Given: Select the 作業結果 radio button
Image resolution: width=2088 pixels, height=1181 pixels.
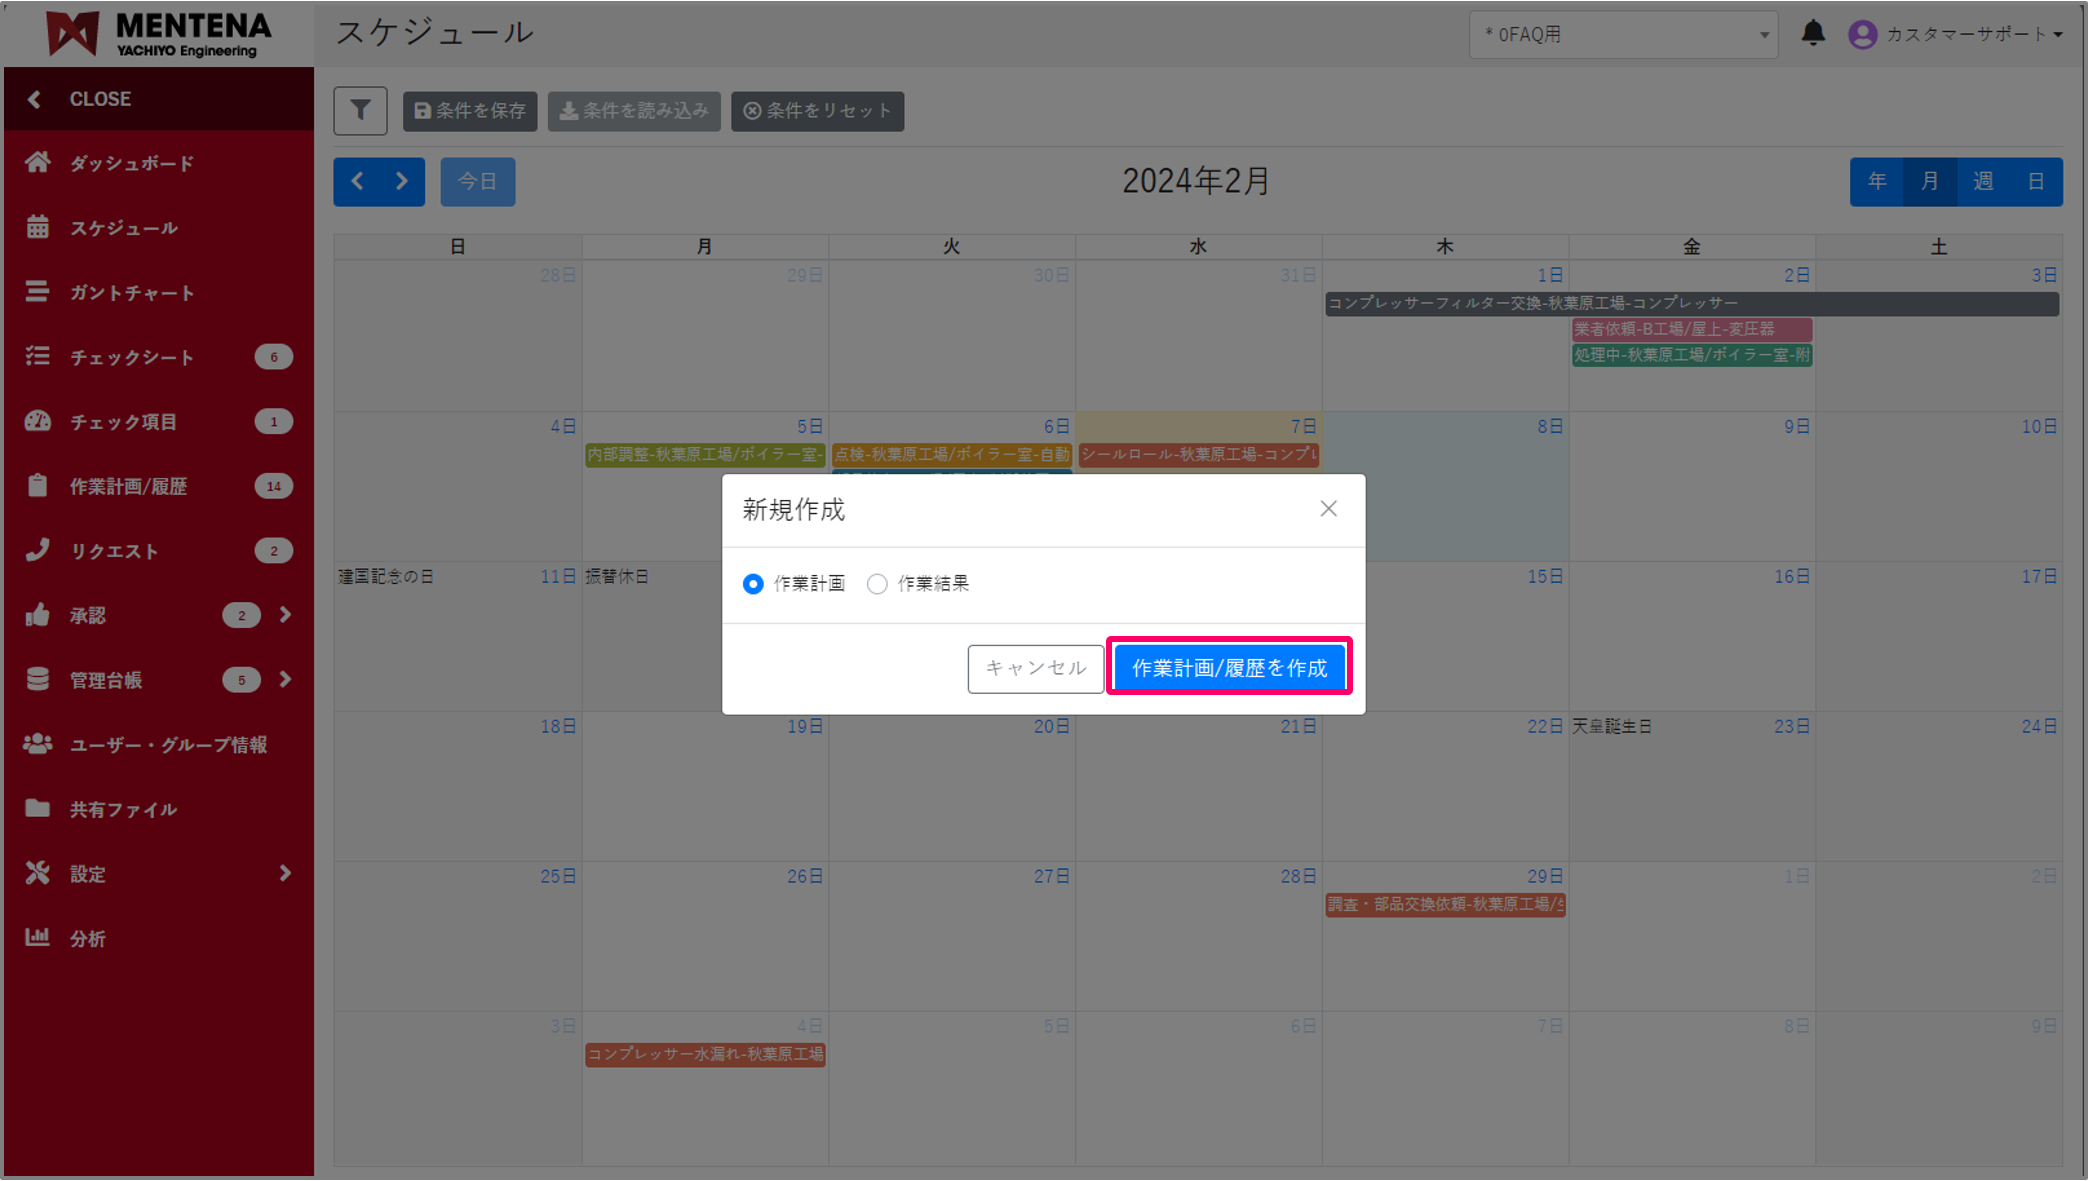Looking at the screenshot, I should 877,584.
